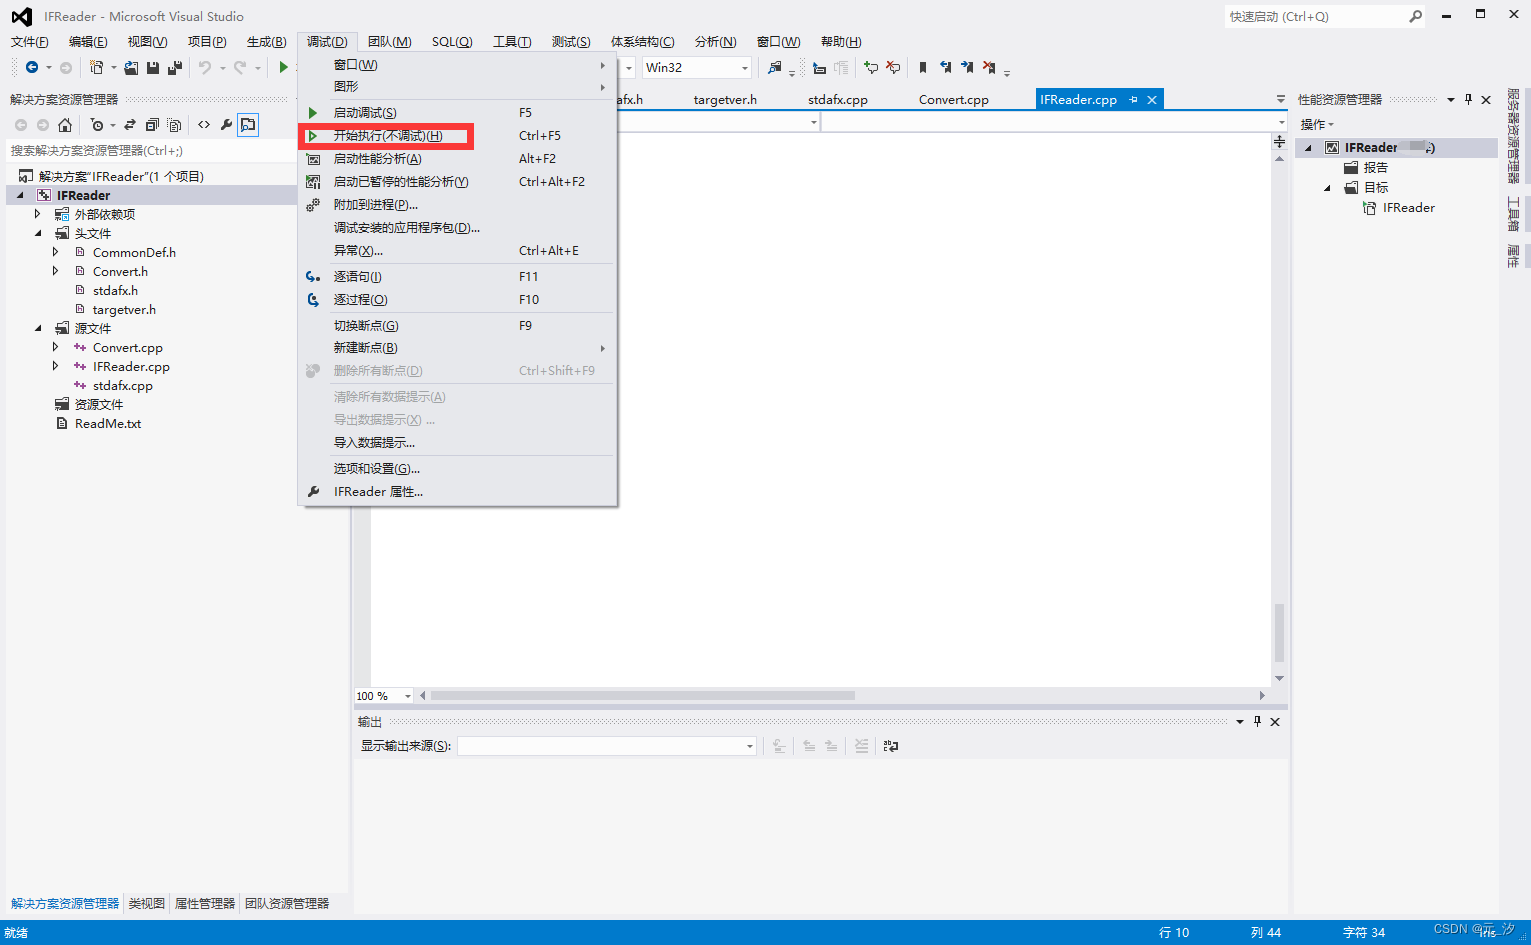The width and height of the screenshot is (1531, 945).
Task: Click the quick launch search magnifier icon
Action: tap(1415, 16)
